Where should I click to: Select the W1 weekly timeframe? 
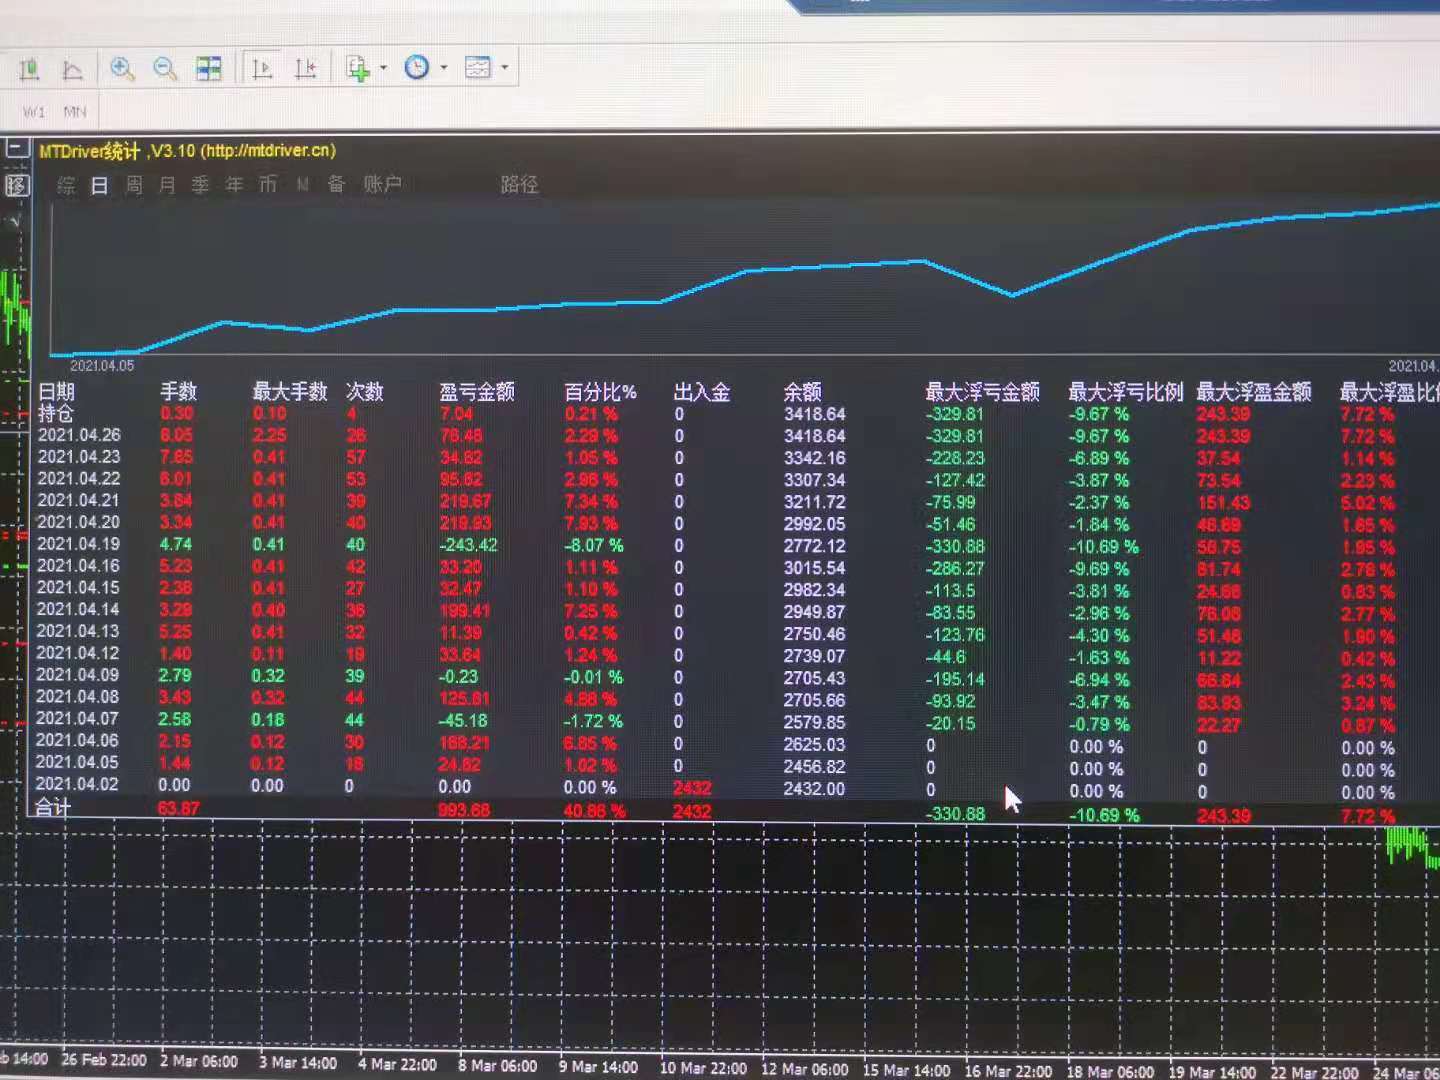click(x=33, y=112)
